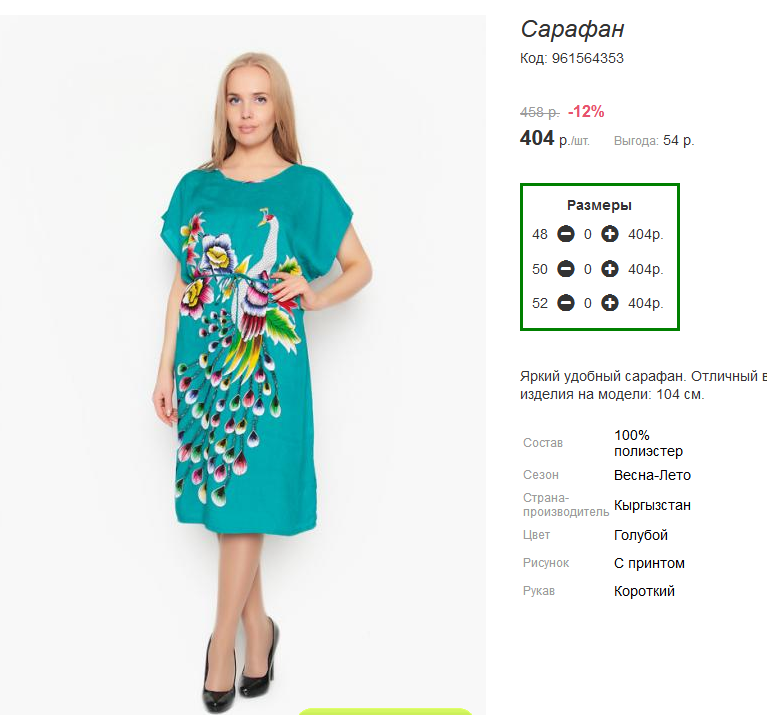Click the Весна-Лето season value

click(x=652, y=475)
